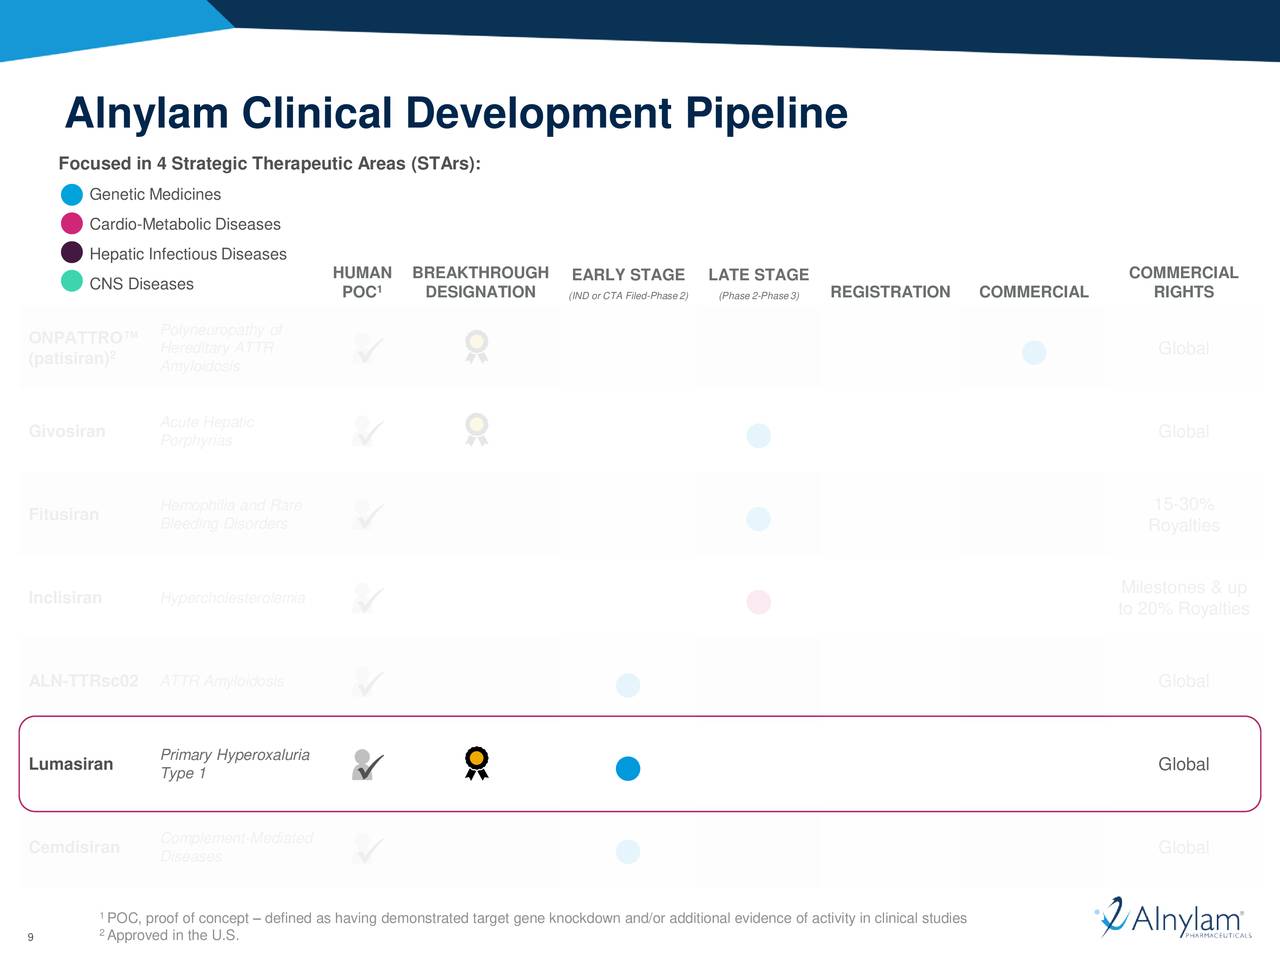Screen dimensions: 1280x960
Task: Open the POC footnote definition link
Action: click(x=532, y=917)
